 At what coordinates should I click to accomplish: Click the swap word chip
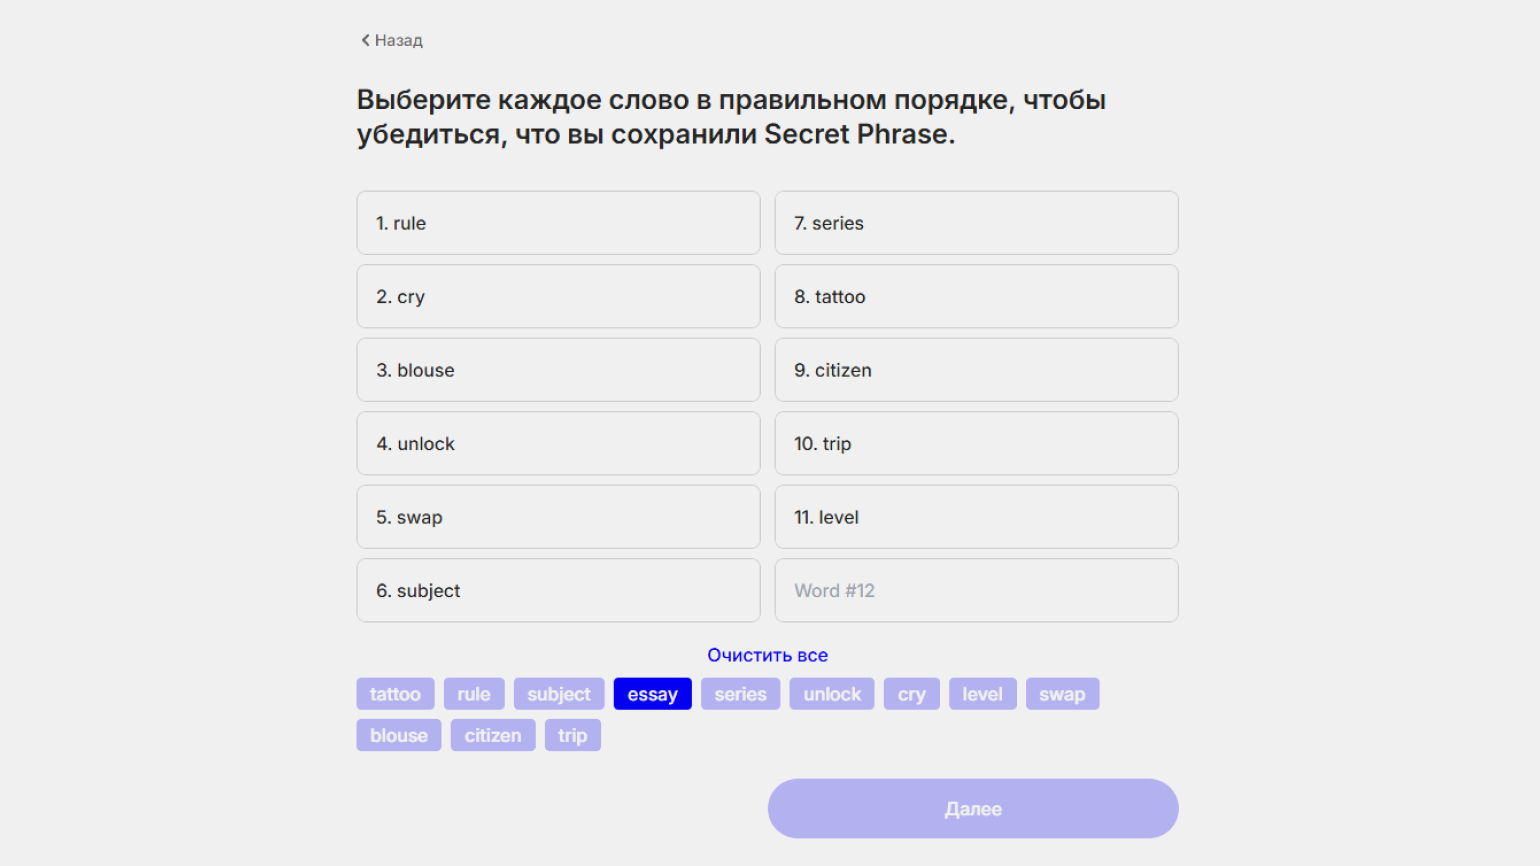[1062, 694]
